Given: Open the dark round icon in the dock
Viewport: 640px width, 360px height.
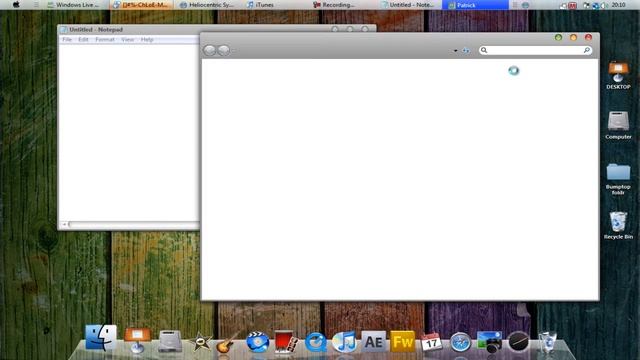Looking at the screenshot, I should click(x=518, y=342).
